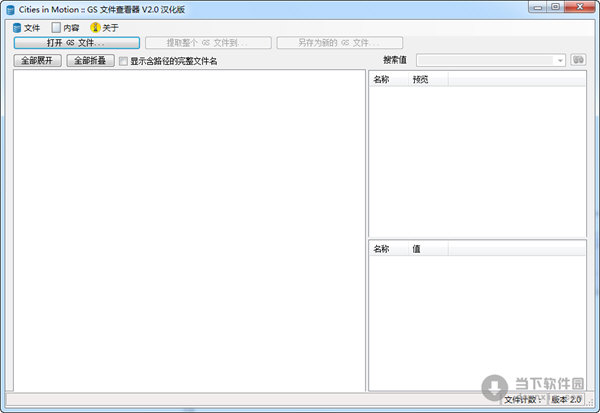Click the binoculars search icon button
600x413 pixels.
point(578,60)
